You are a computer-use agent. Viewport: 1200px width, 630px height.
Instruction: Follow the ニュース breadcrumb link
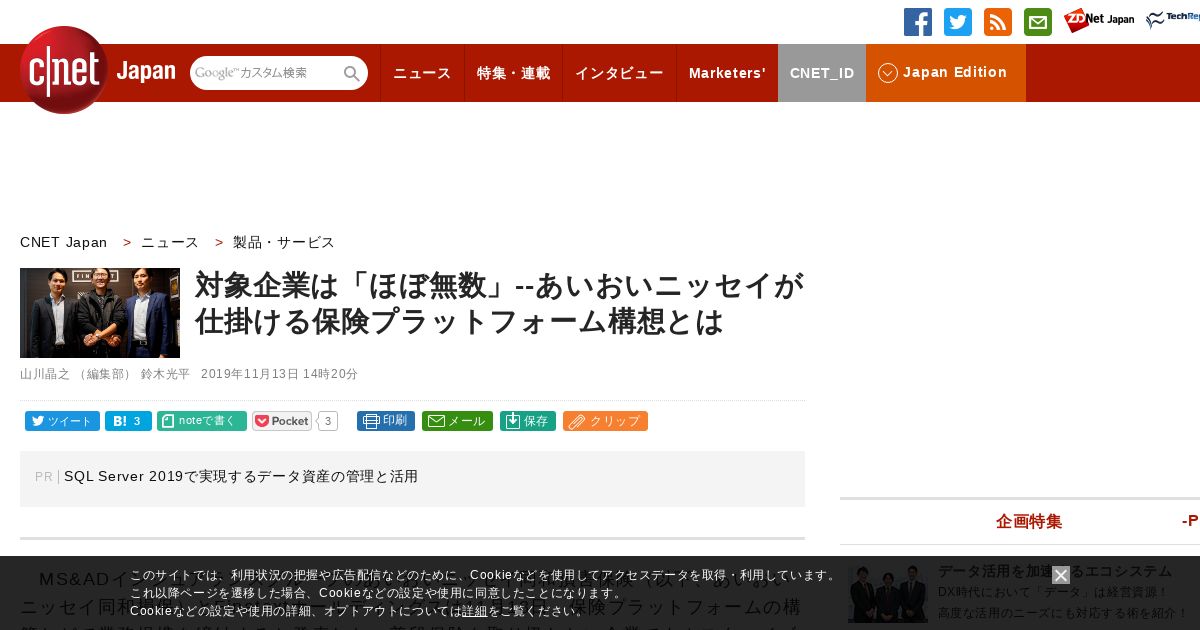point(170,242)
